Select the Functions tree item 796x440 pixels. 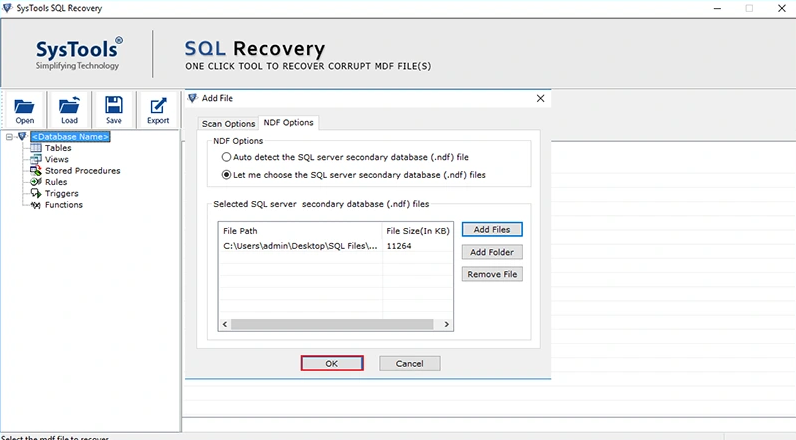click(63, 205)
